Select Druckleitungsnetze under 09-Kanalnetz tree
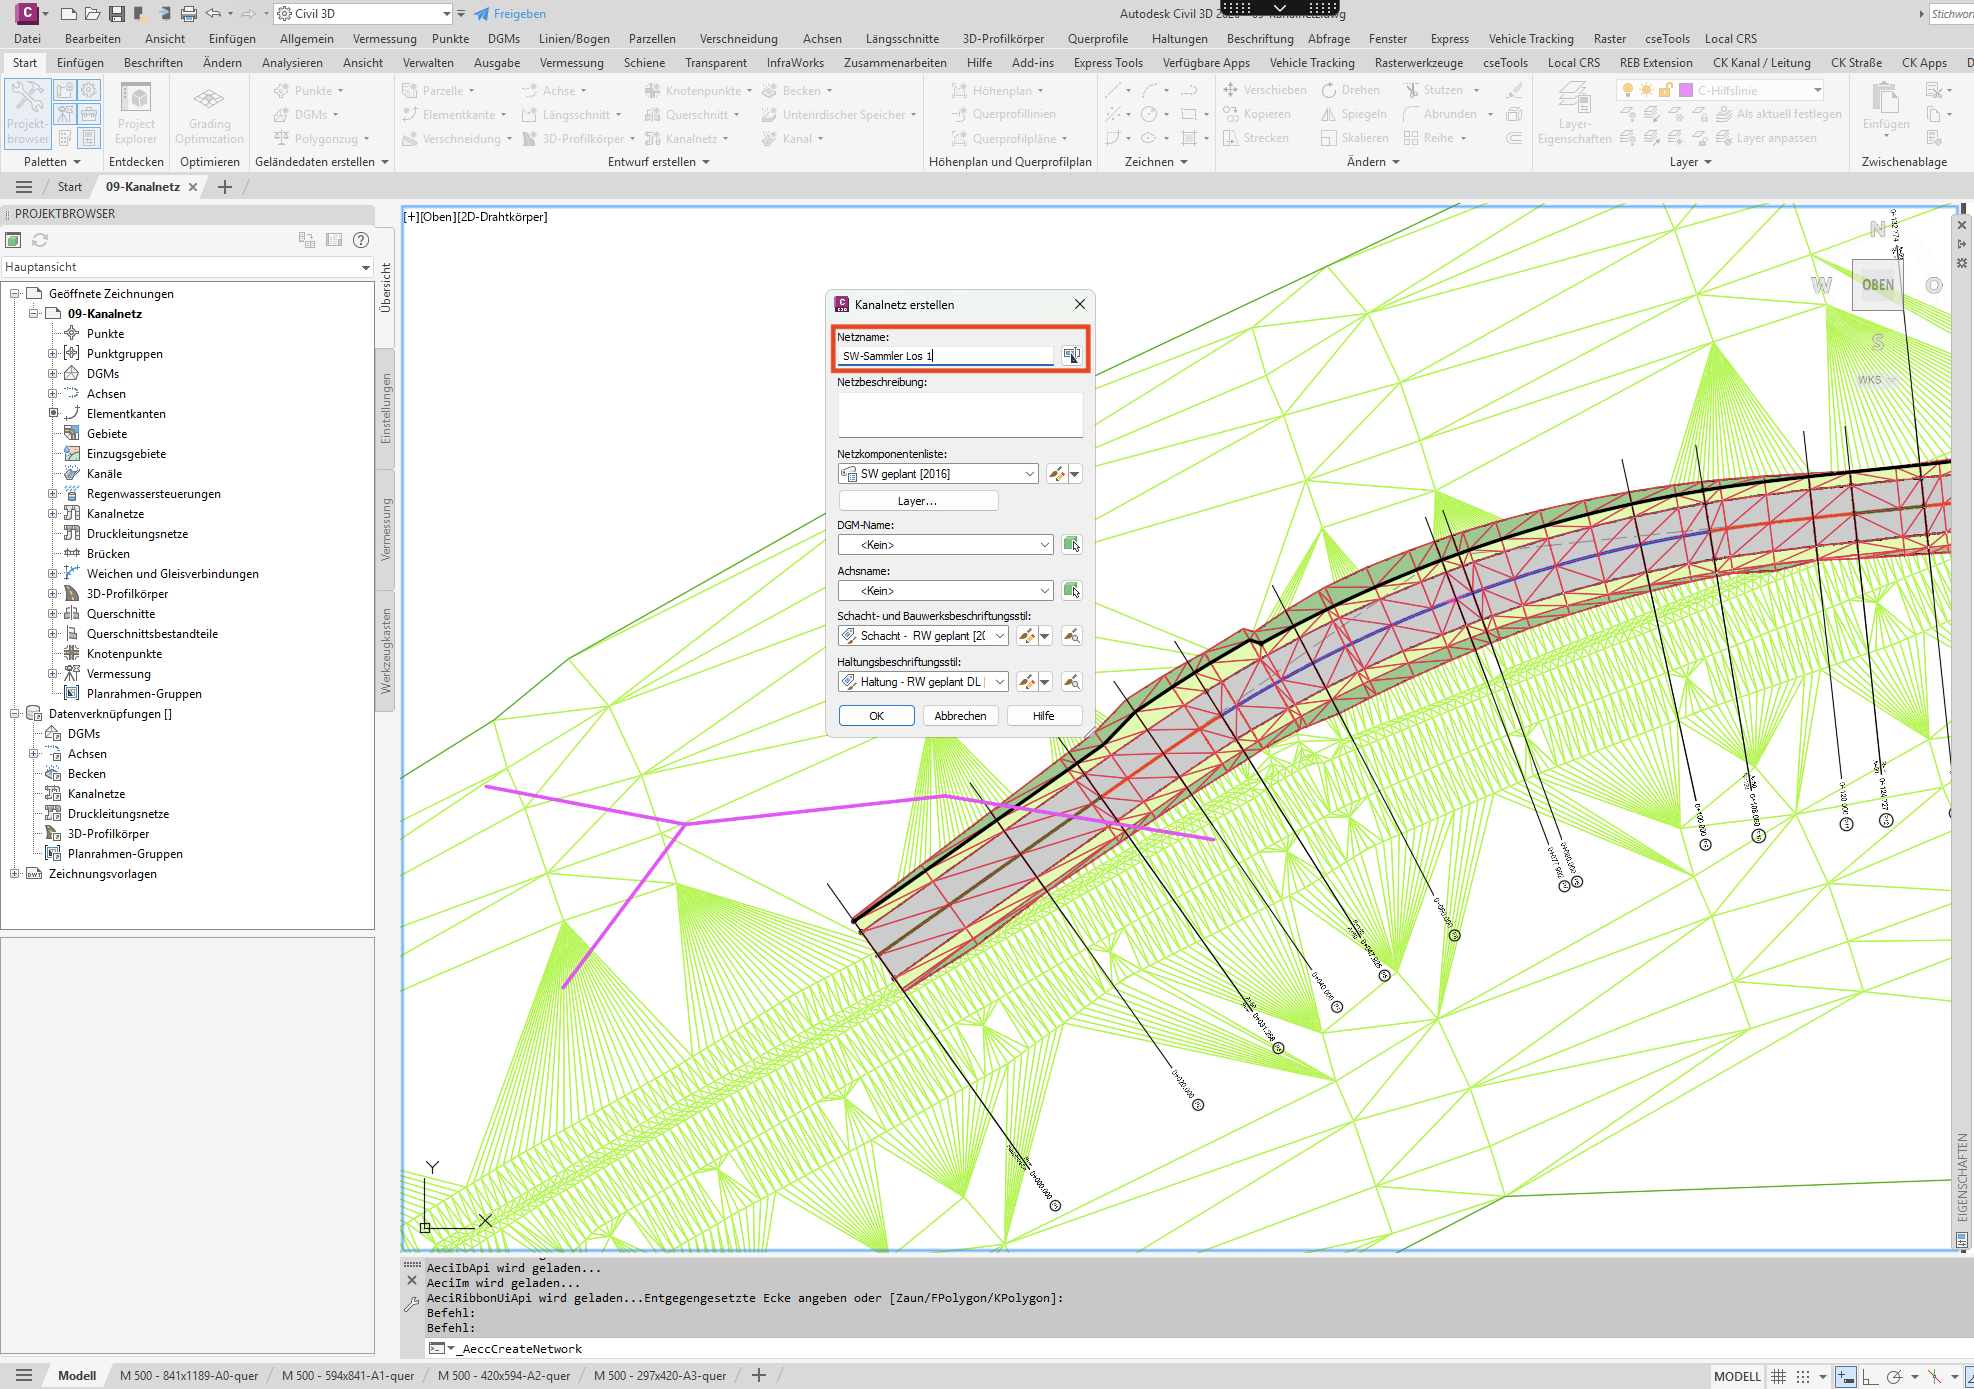The width and height of the screenshot is (1974, 1389). point(137,533)
